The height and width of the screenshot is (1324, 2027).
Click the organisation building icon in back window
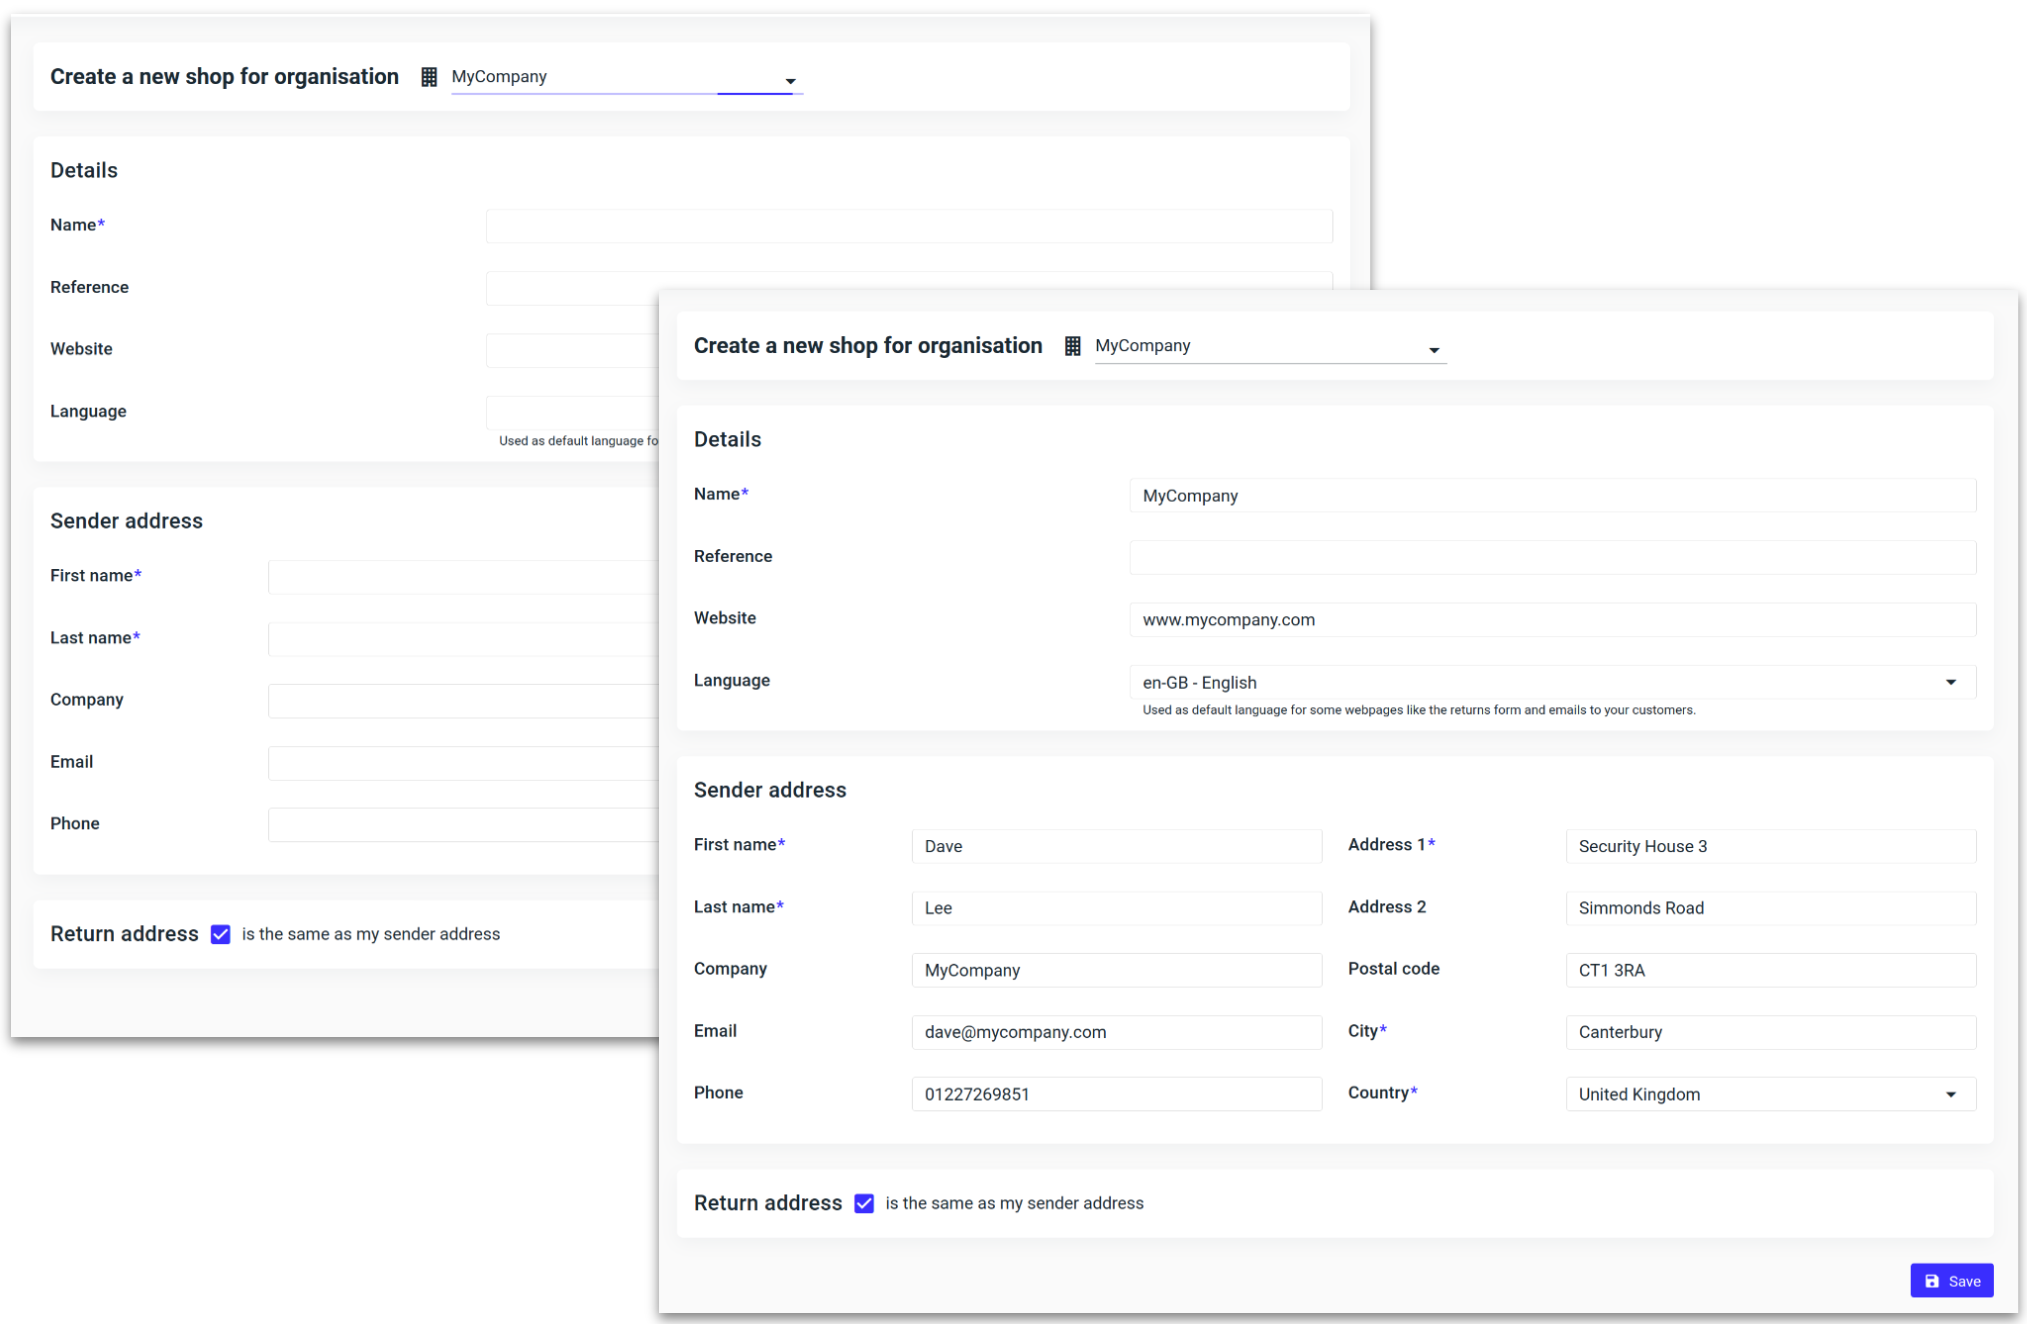click(x=429, y=77)
